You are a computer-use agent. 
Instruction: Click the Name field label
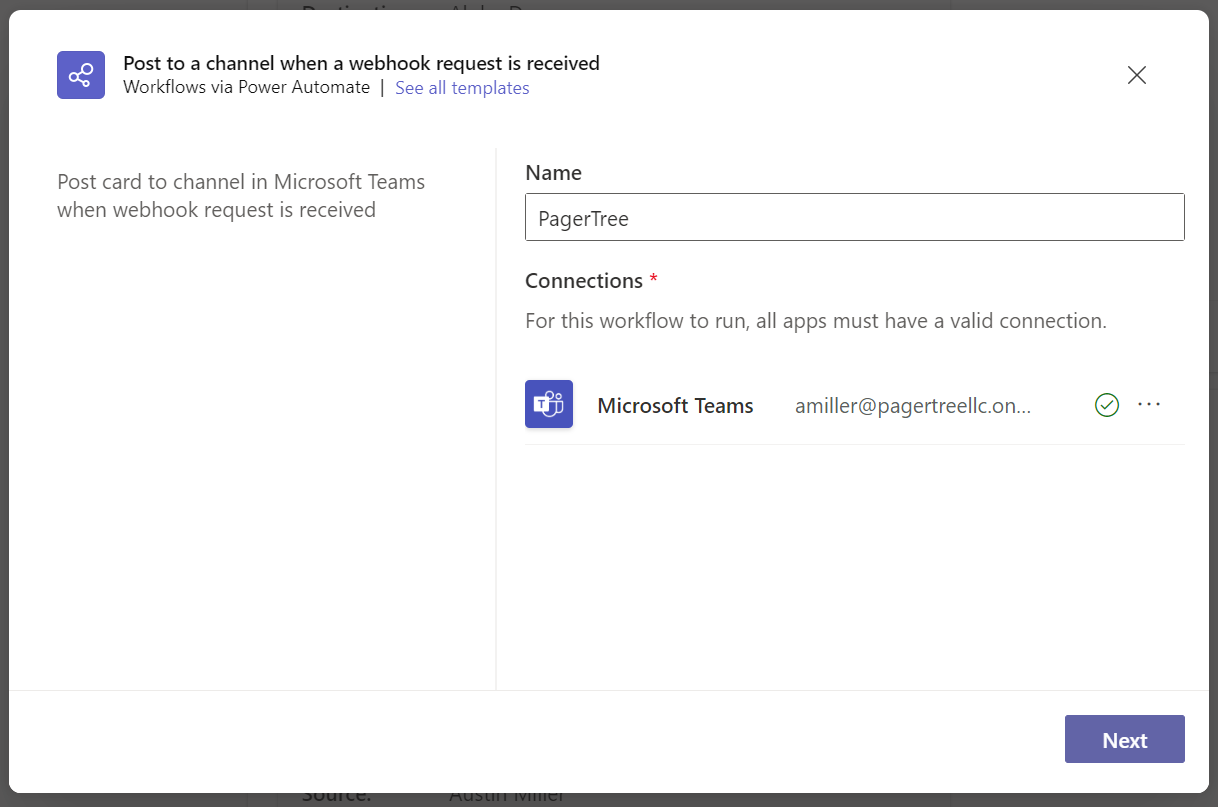tap(553, 173)
